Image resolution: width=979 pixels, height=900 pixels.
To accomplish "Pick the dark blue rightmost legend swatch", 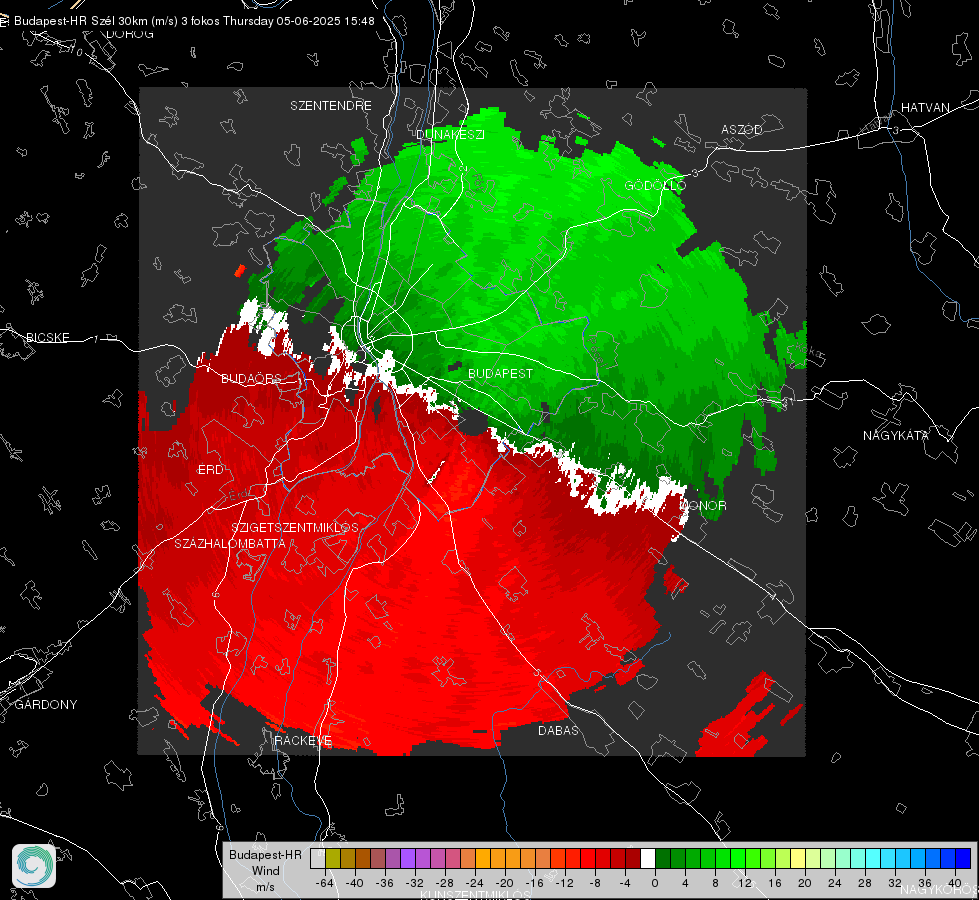I will pos(963,859).
